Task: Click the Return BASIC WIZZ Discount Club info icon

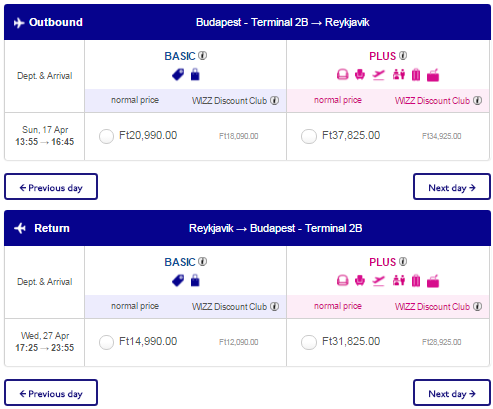Action: click(274, 306)
